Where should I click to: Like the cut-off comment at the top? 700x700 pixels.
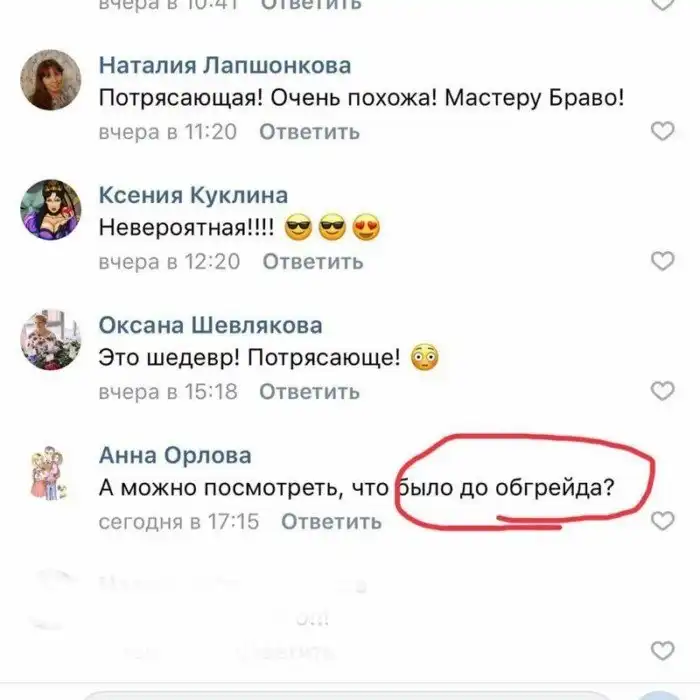click(x=662, y=4)
